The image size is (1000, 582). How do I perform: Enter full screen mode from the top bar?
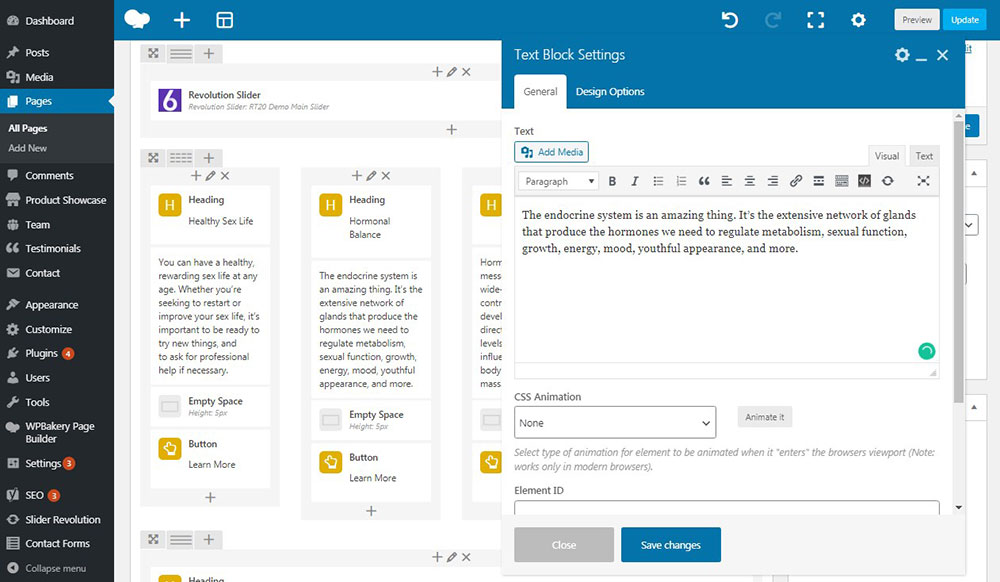coord(815,20)
